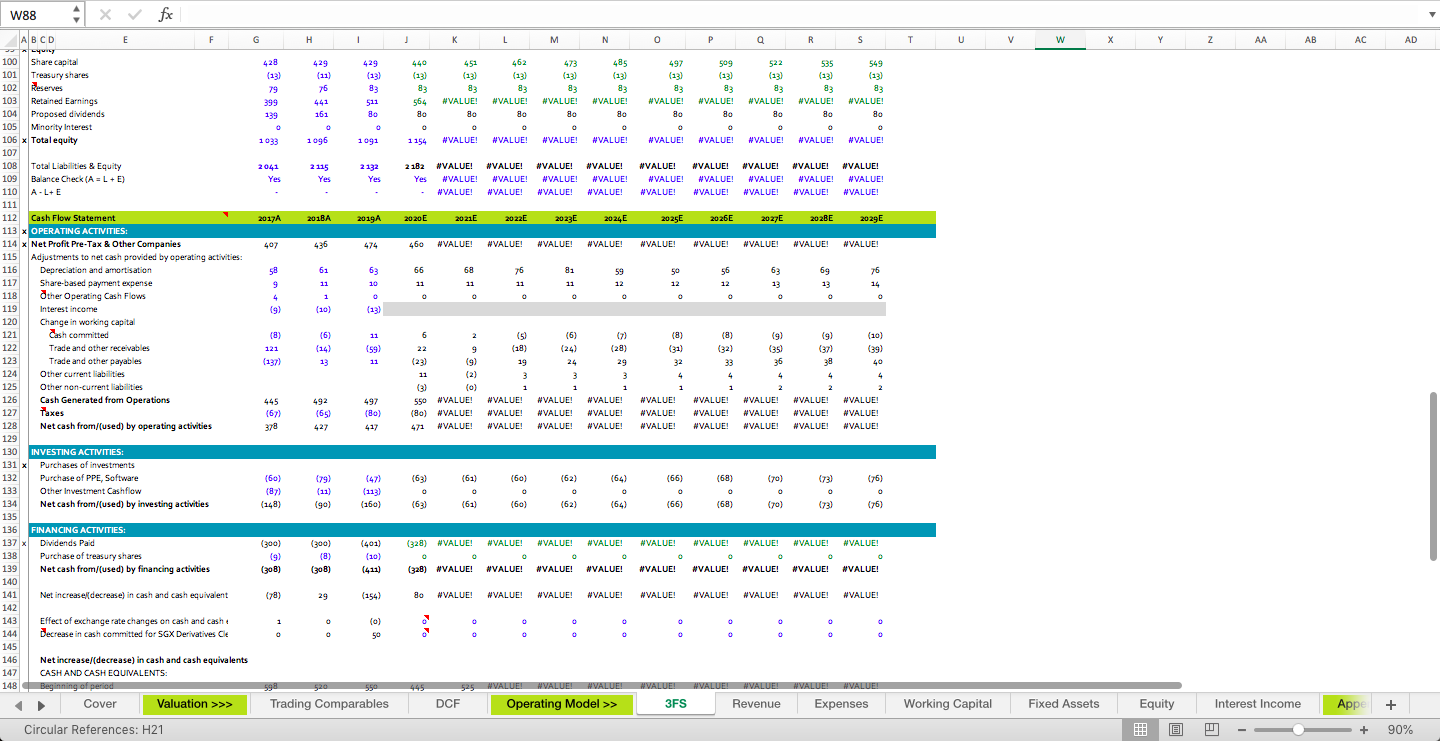
Task: Switch to Page Layout view icon
Action: [1176, 730]
